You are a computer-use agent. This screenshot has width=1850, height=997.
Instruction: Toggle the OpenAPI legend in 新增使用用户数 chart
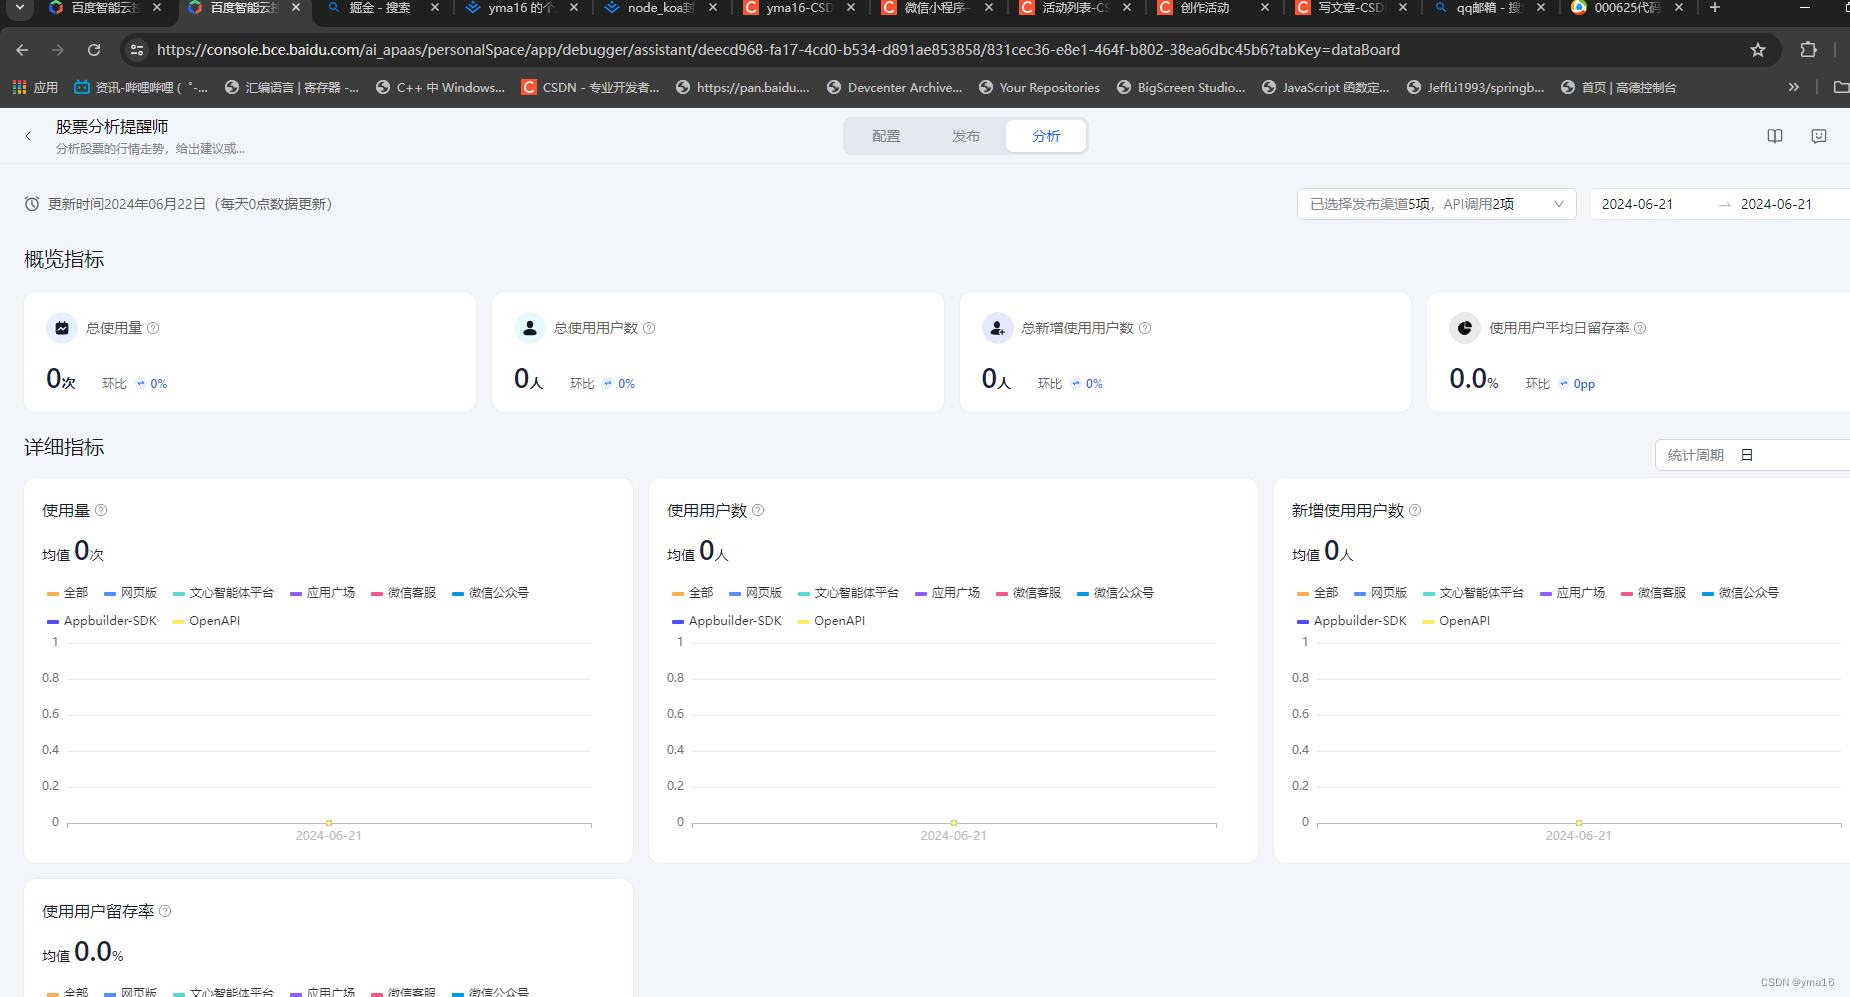[1456, 620]
